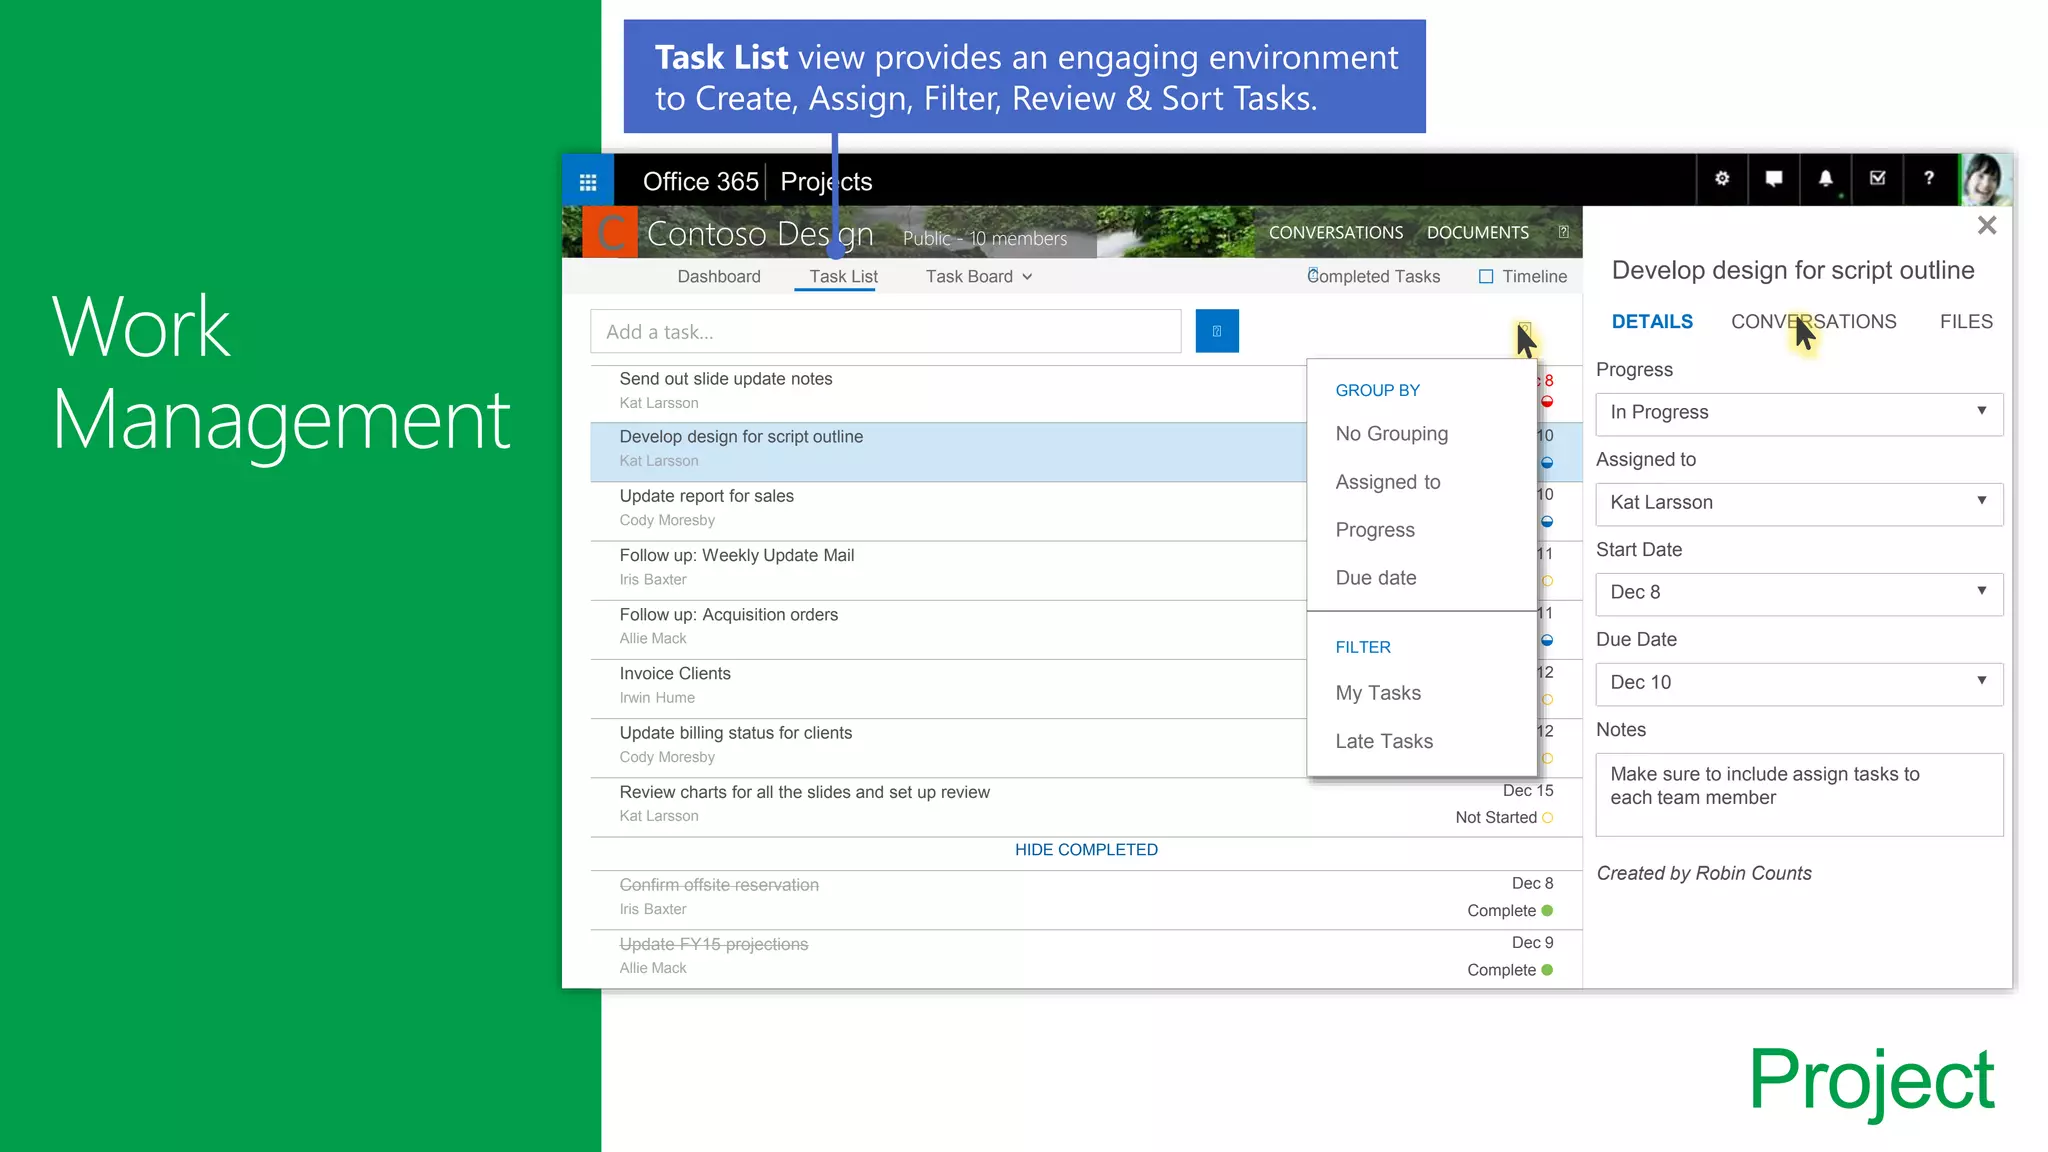Screen dimensions: 2048x1152
Task: Enable the Timeline checkbox
Action: [x=1486, y=277]
